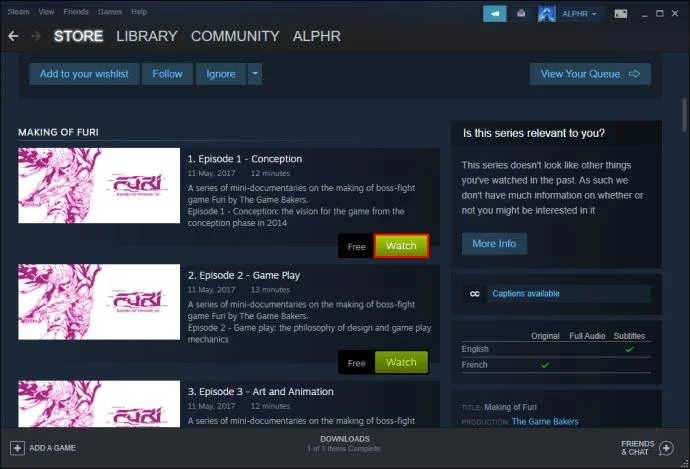Open The Game Bakers production link
690x469 pixels.
(x=545, y=421)
